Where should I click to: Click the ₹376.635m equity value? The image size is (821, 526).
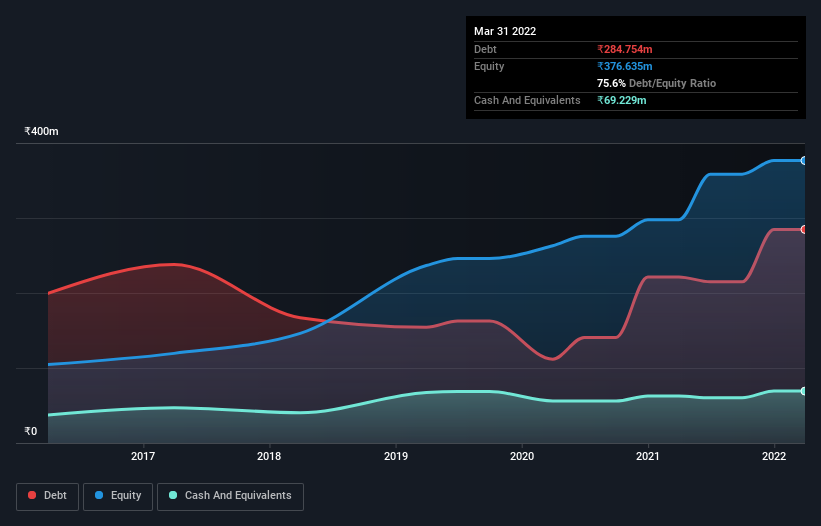625,66
